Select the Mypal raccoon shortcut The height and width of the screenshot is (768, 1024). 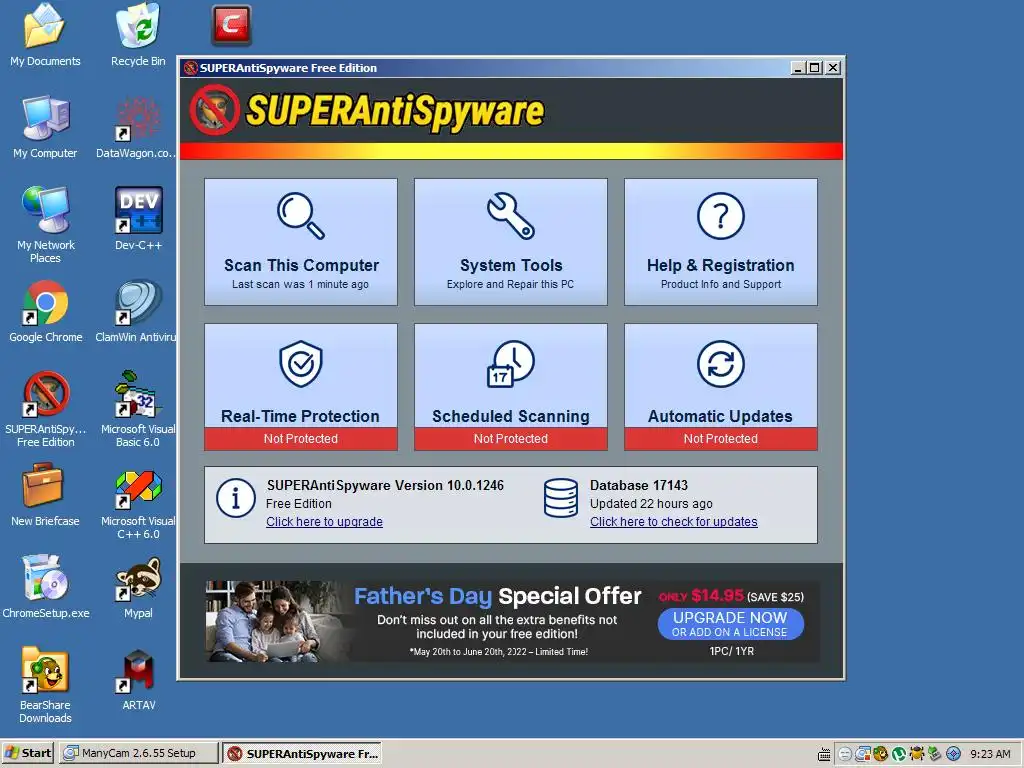(138, 579)
